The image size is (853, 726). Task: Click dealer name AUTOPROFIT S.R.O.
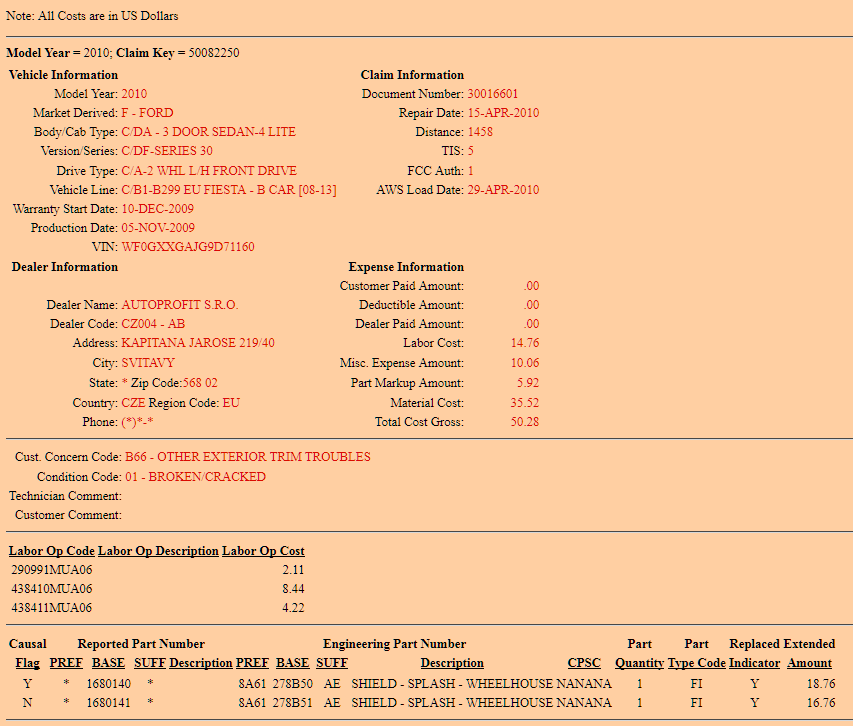pyautogui.click(x=179, y=305)
